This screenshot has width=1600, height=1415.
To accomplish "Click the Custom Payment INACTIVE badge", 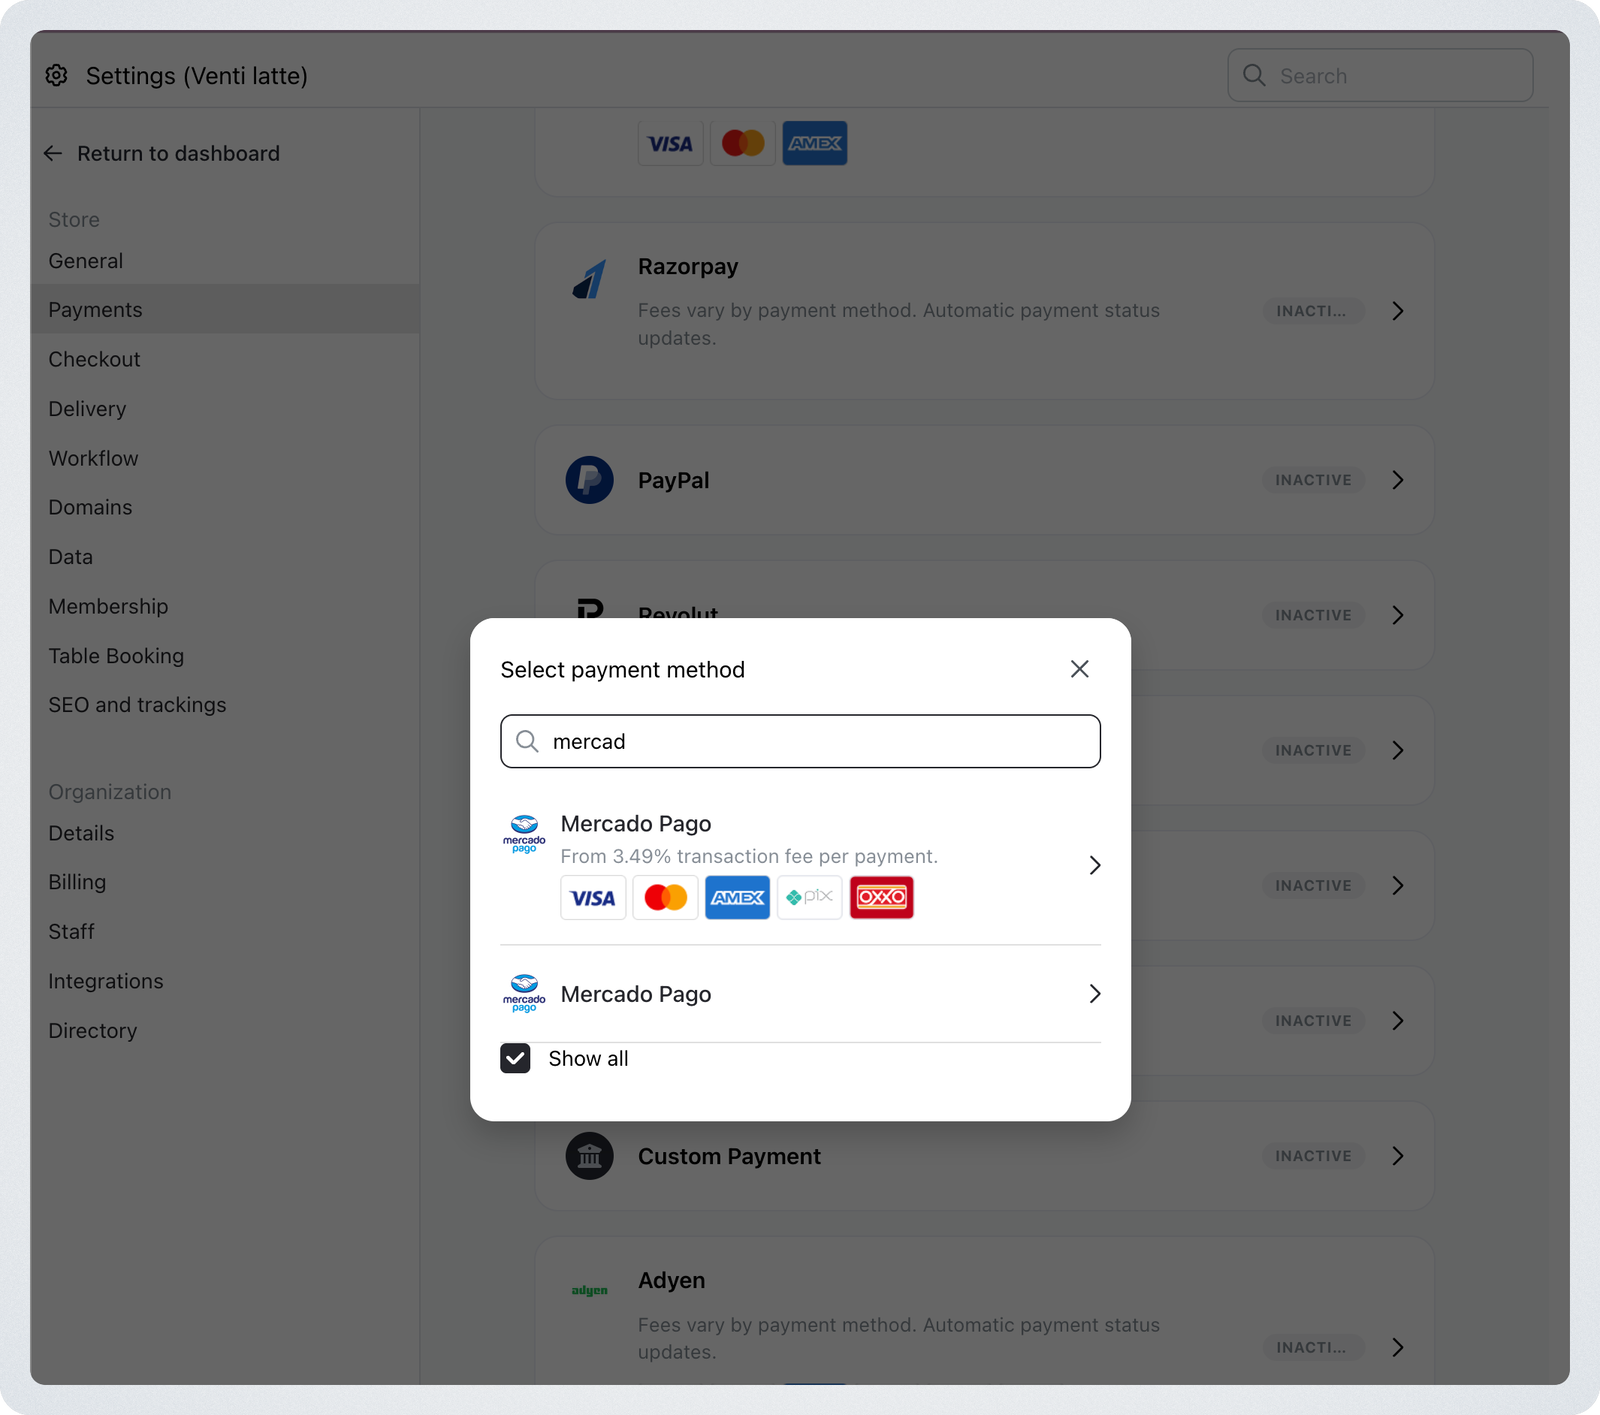I will point(1313,1156).
